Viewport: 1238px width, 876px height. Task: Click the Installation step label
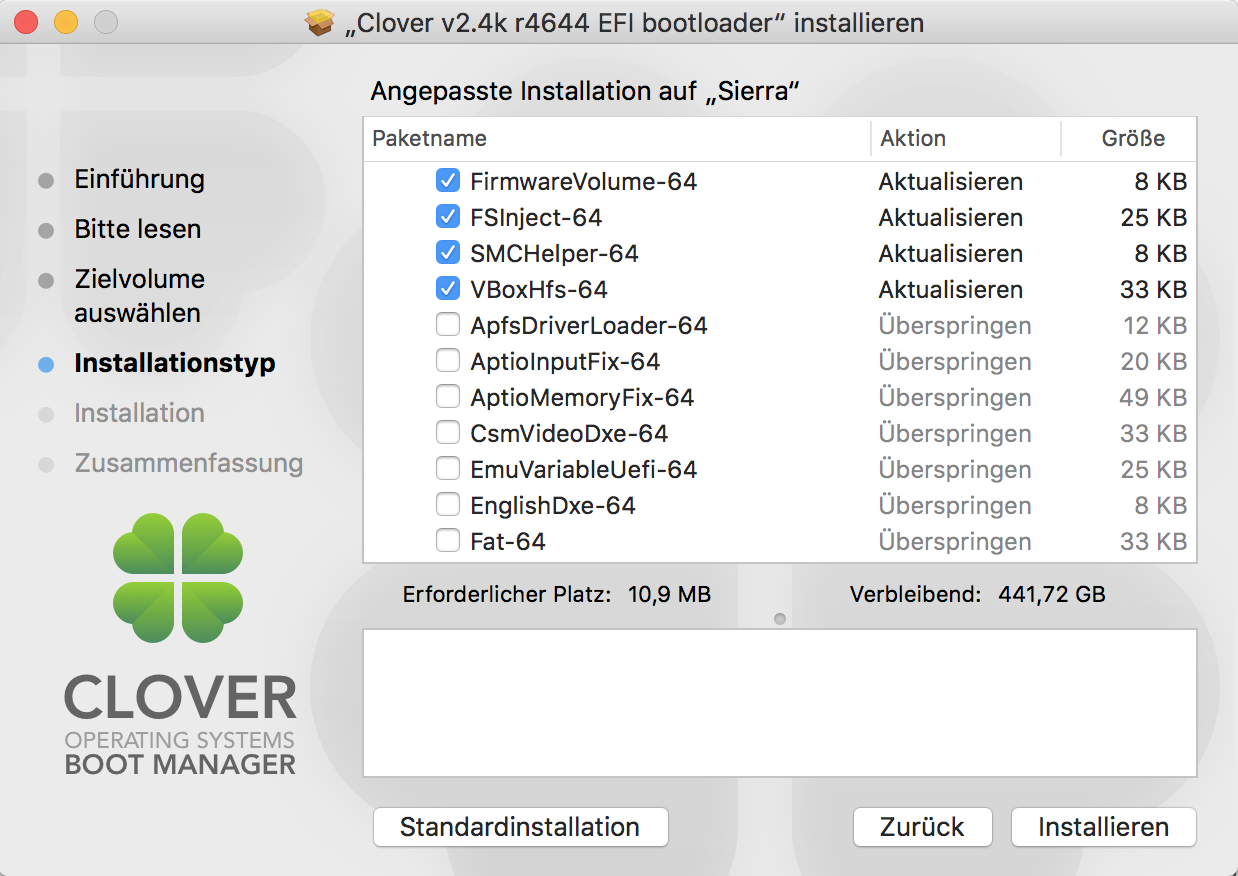point(139,413)
